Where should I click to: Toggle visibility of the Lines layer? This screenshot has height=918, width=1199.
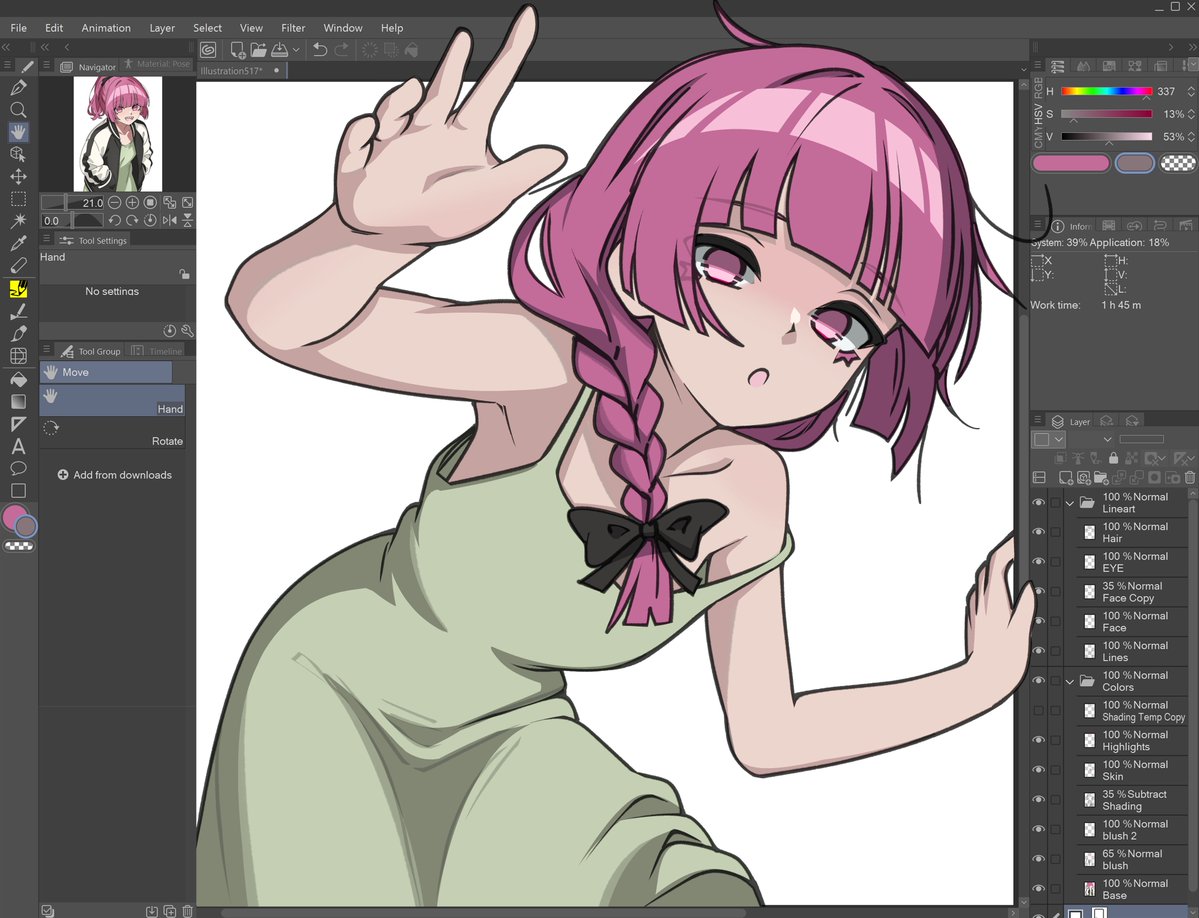1038,651
